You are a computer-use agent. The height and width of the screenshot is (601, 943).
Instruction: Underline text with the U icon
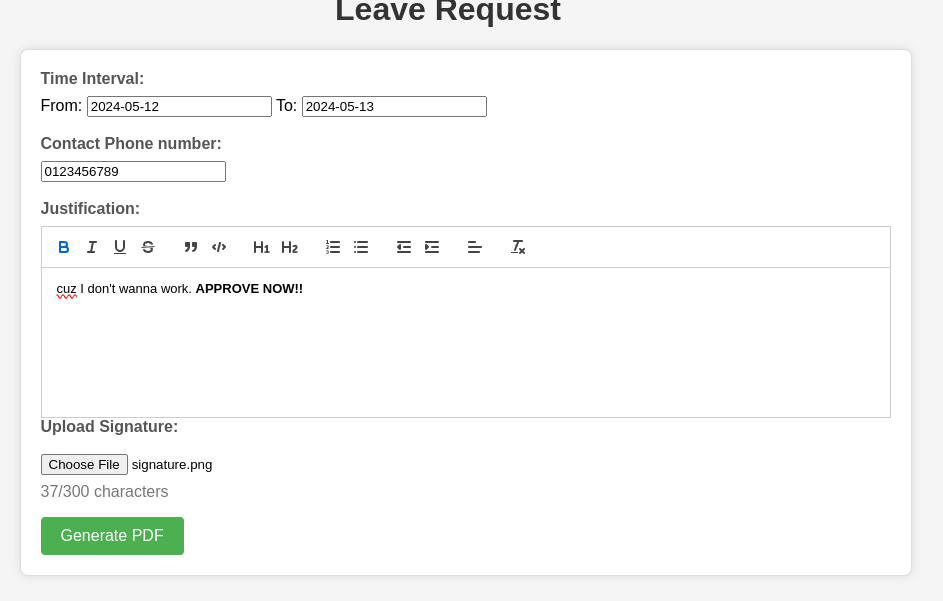click(120, 247)
